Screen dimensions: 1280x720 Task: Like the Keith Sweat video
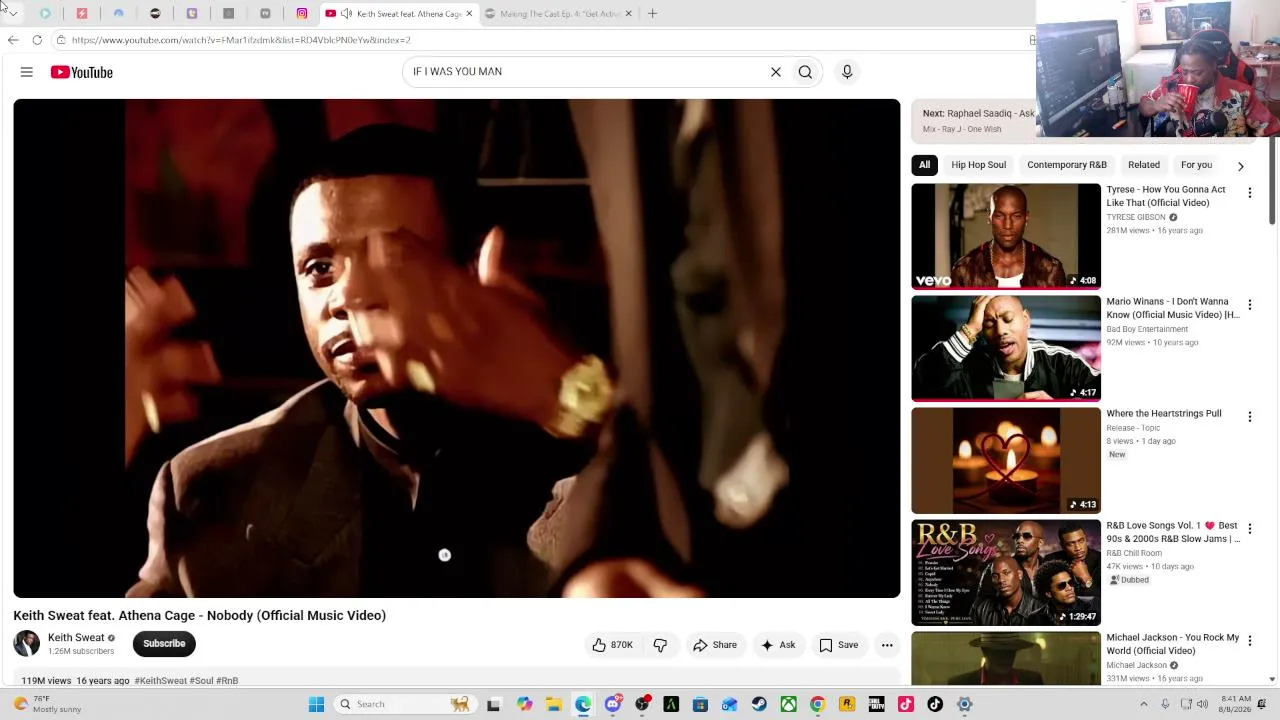[612, 645]
